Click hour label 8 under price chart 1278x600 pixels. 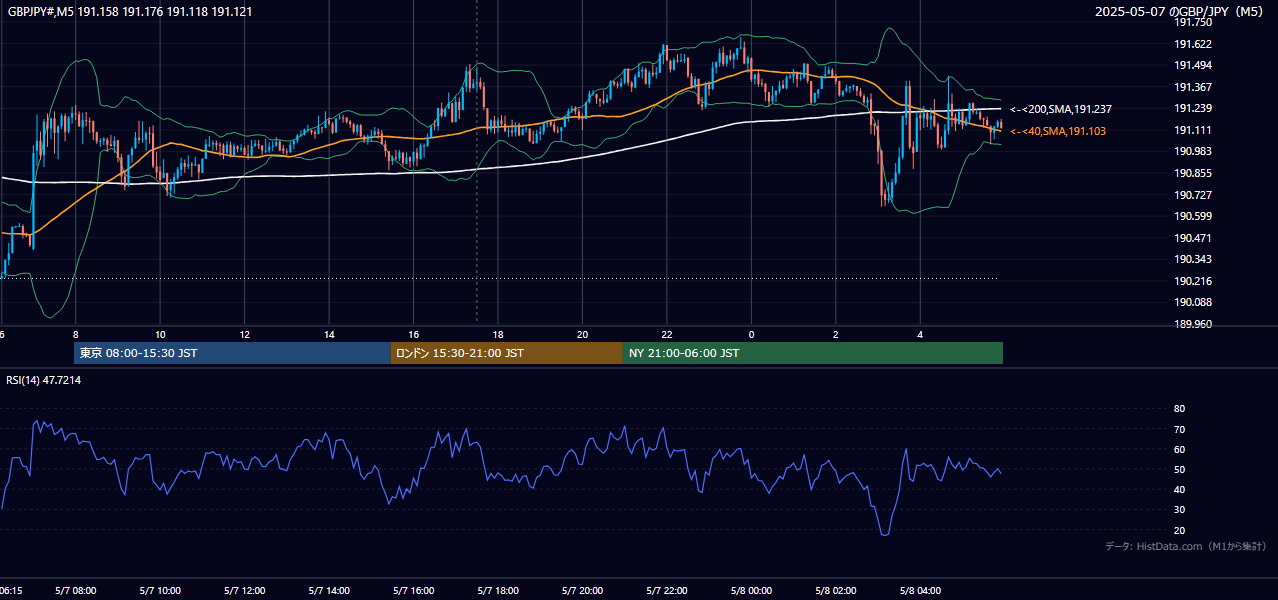point(75,335)
